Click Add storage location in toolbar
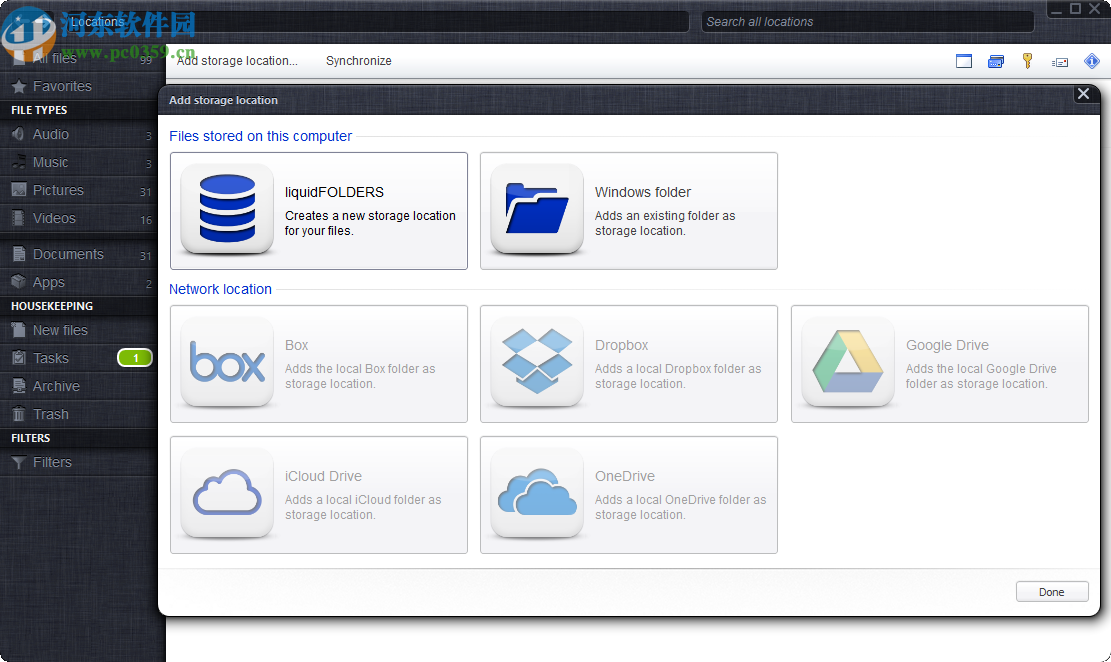Viewport: 1111px width, 662px height. click(x=238, y=61)
